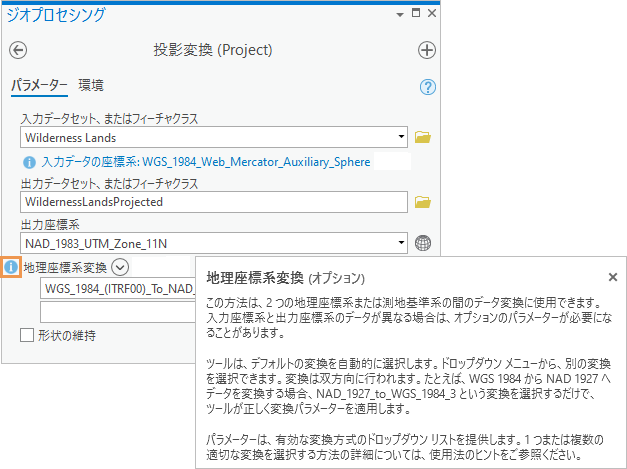This screenshot has height=469, width=627.
Task: Open the ジオプロセシング pane options menu arrow
Action: (400, 14)
